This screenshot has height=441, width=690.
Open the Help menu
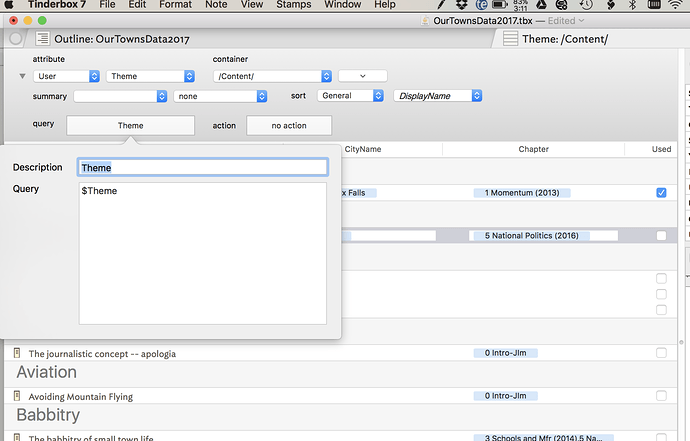pyautogui.click(x=385, y=4)
